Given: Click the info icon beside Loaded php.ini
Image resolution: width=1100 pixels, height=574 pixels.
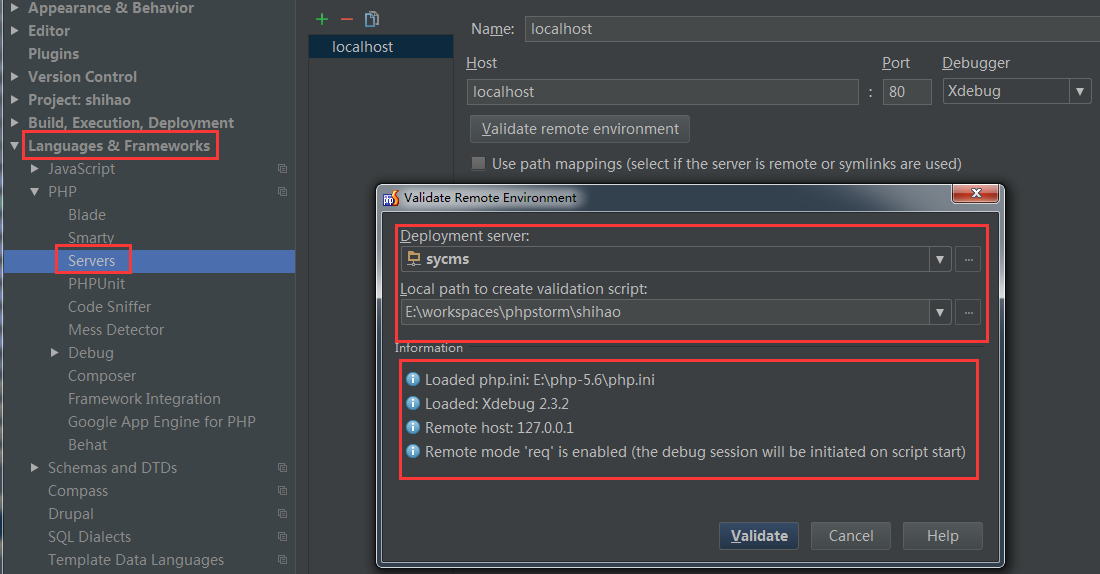Looking at the screenshot, I should coord(413,380).
